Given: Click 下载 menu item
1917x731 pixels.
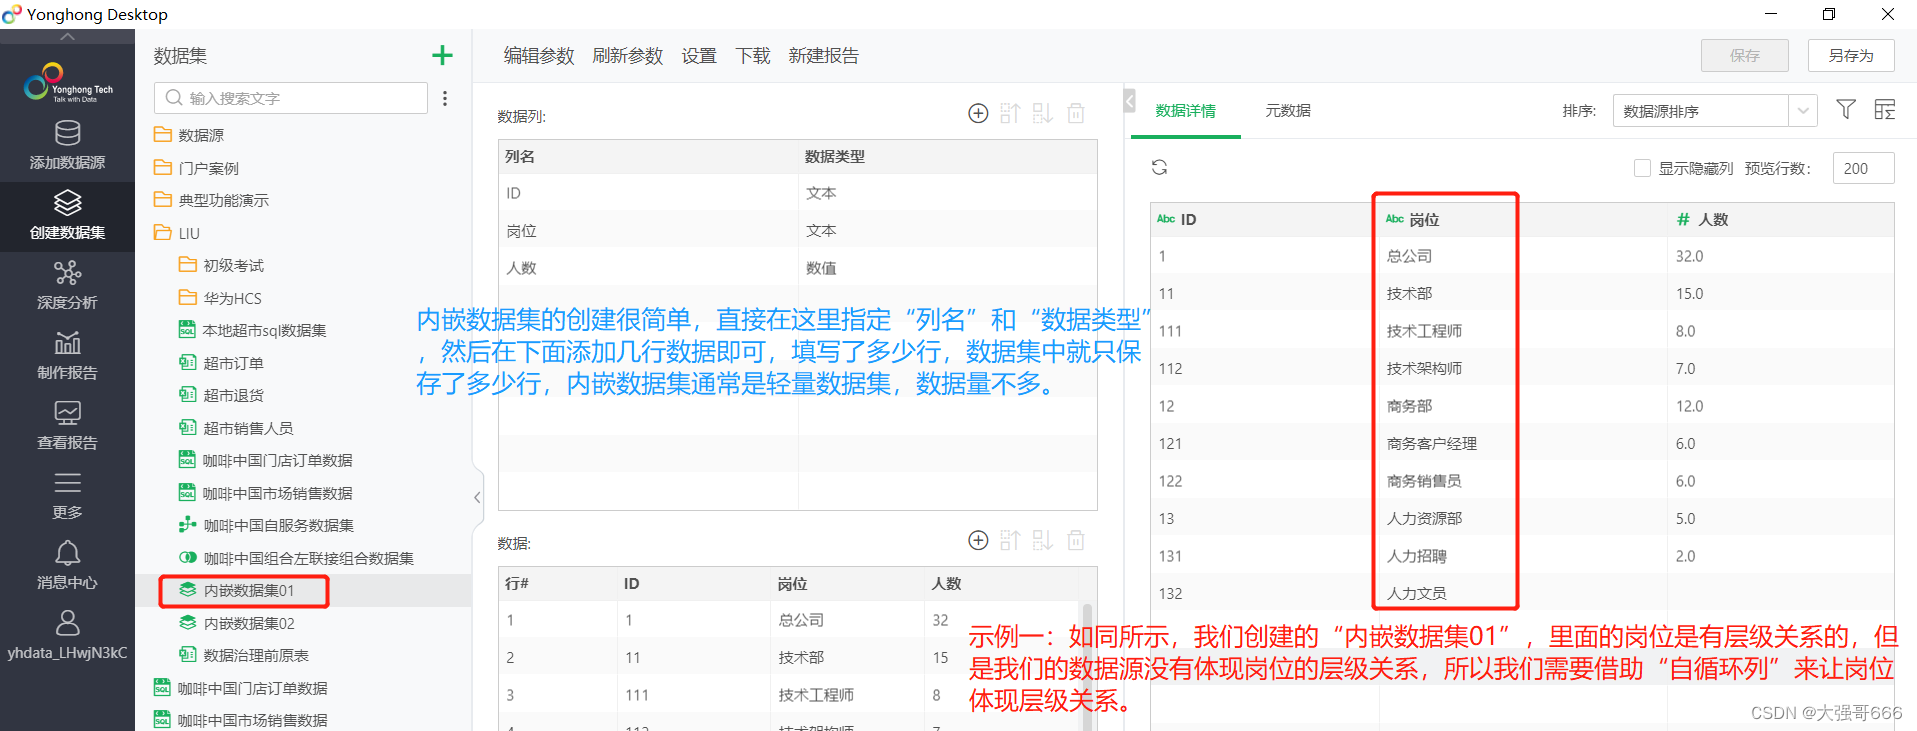Looking at the screenshot, I should tap(753, 56).
